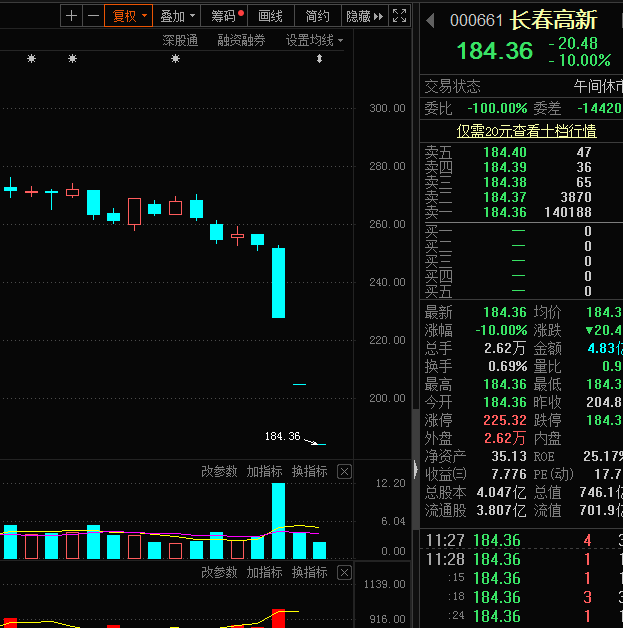Open the 复权 adjustment dropdown
Image resolution: width=623 pixels, height=628 pixels.
click(x=130, y=16)
